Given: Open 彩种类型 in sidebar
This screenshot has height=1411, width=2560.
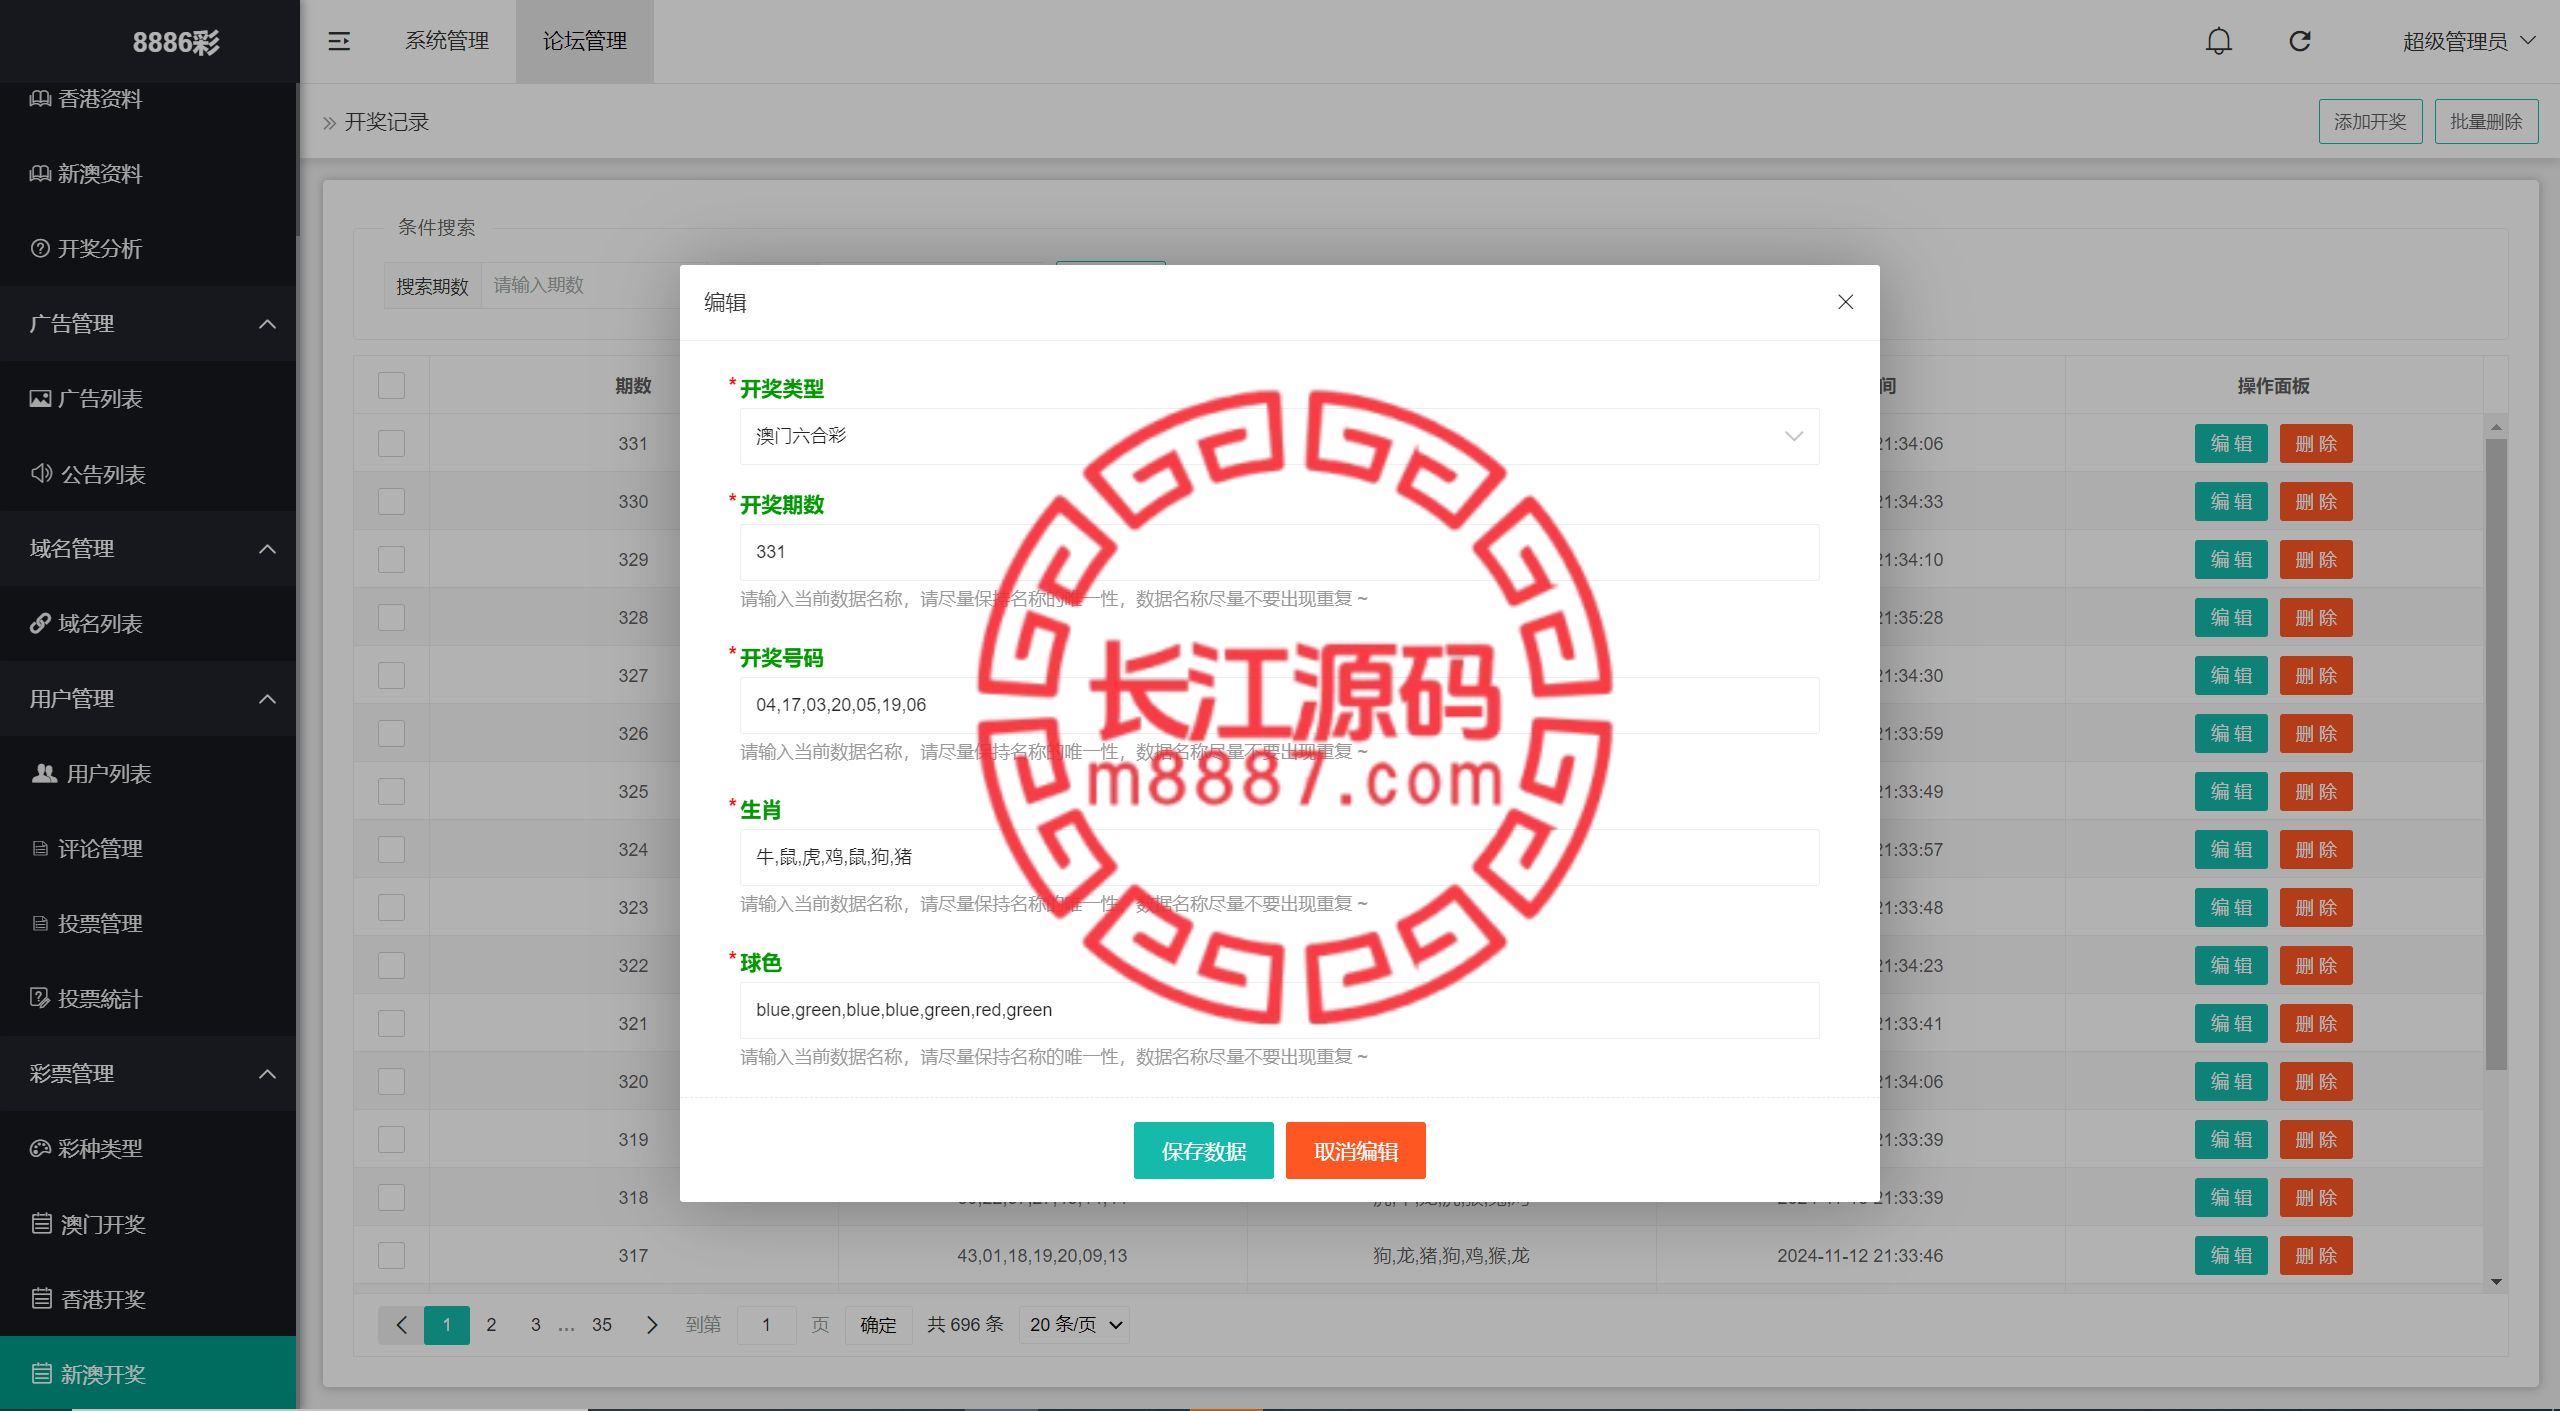Looking at the screenshot, I should (x=148, y=1149).
